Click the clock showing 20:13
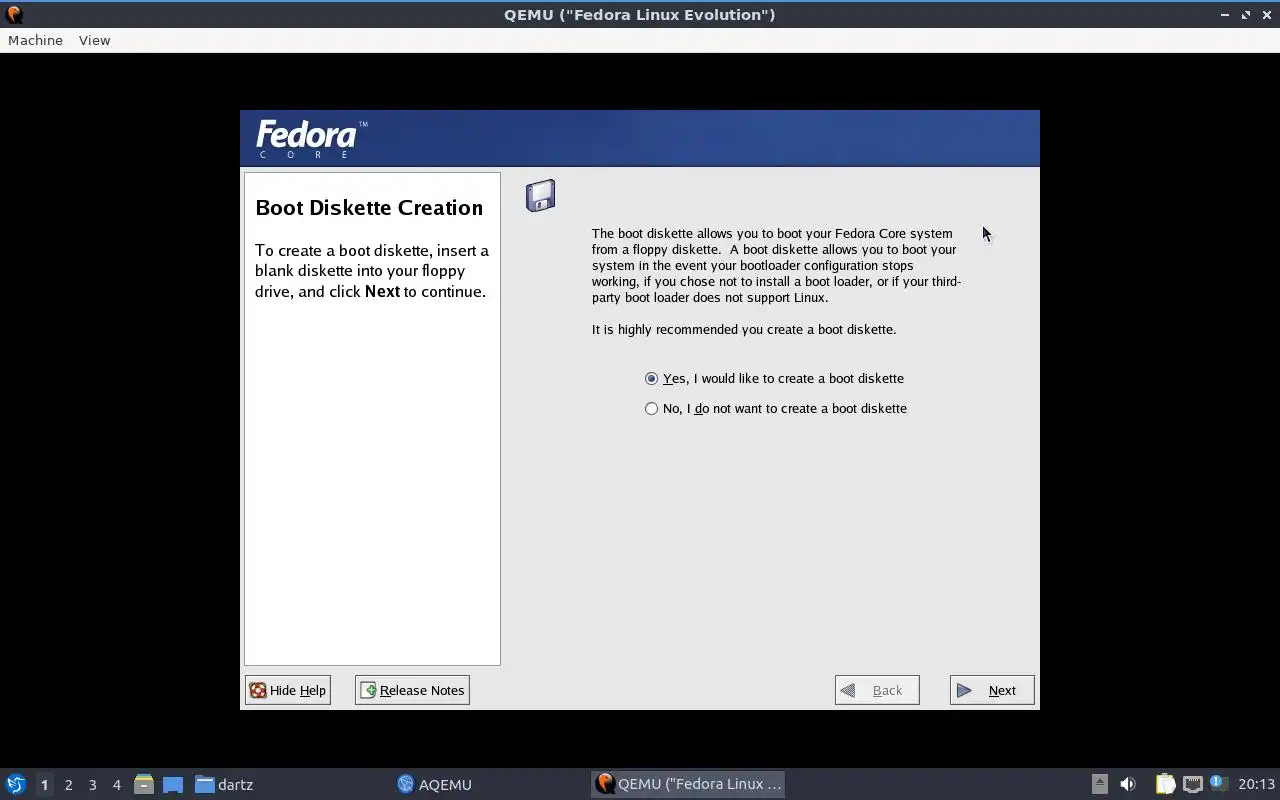Image resolution: width=1280 pixels, height=800 pixels. tap(1256, 784)
